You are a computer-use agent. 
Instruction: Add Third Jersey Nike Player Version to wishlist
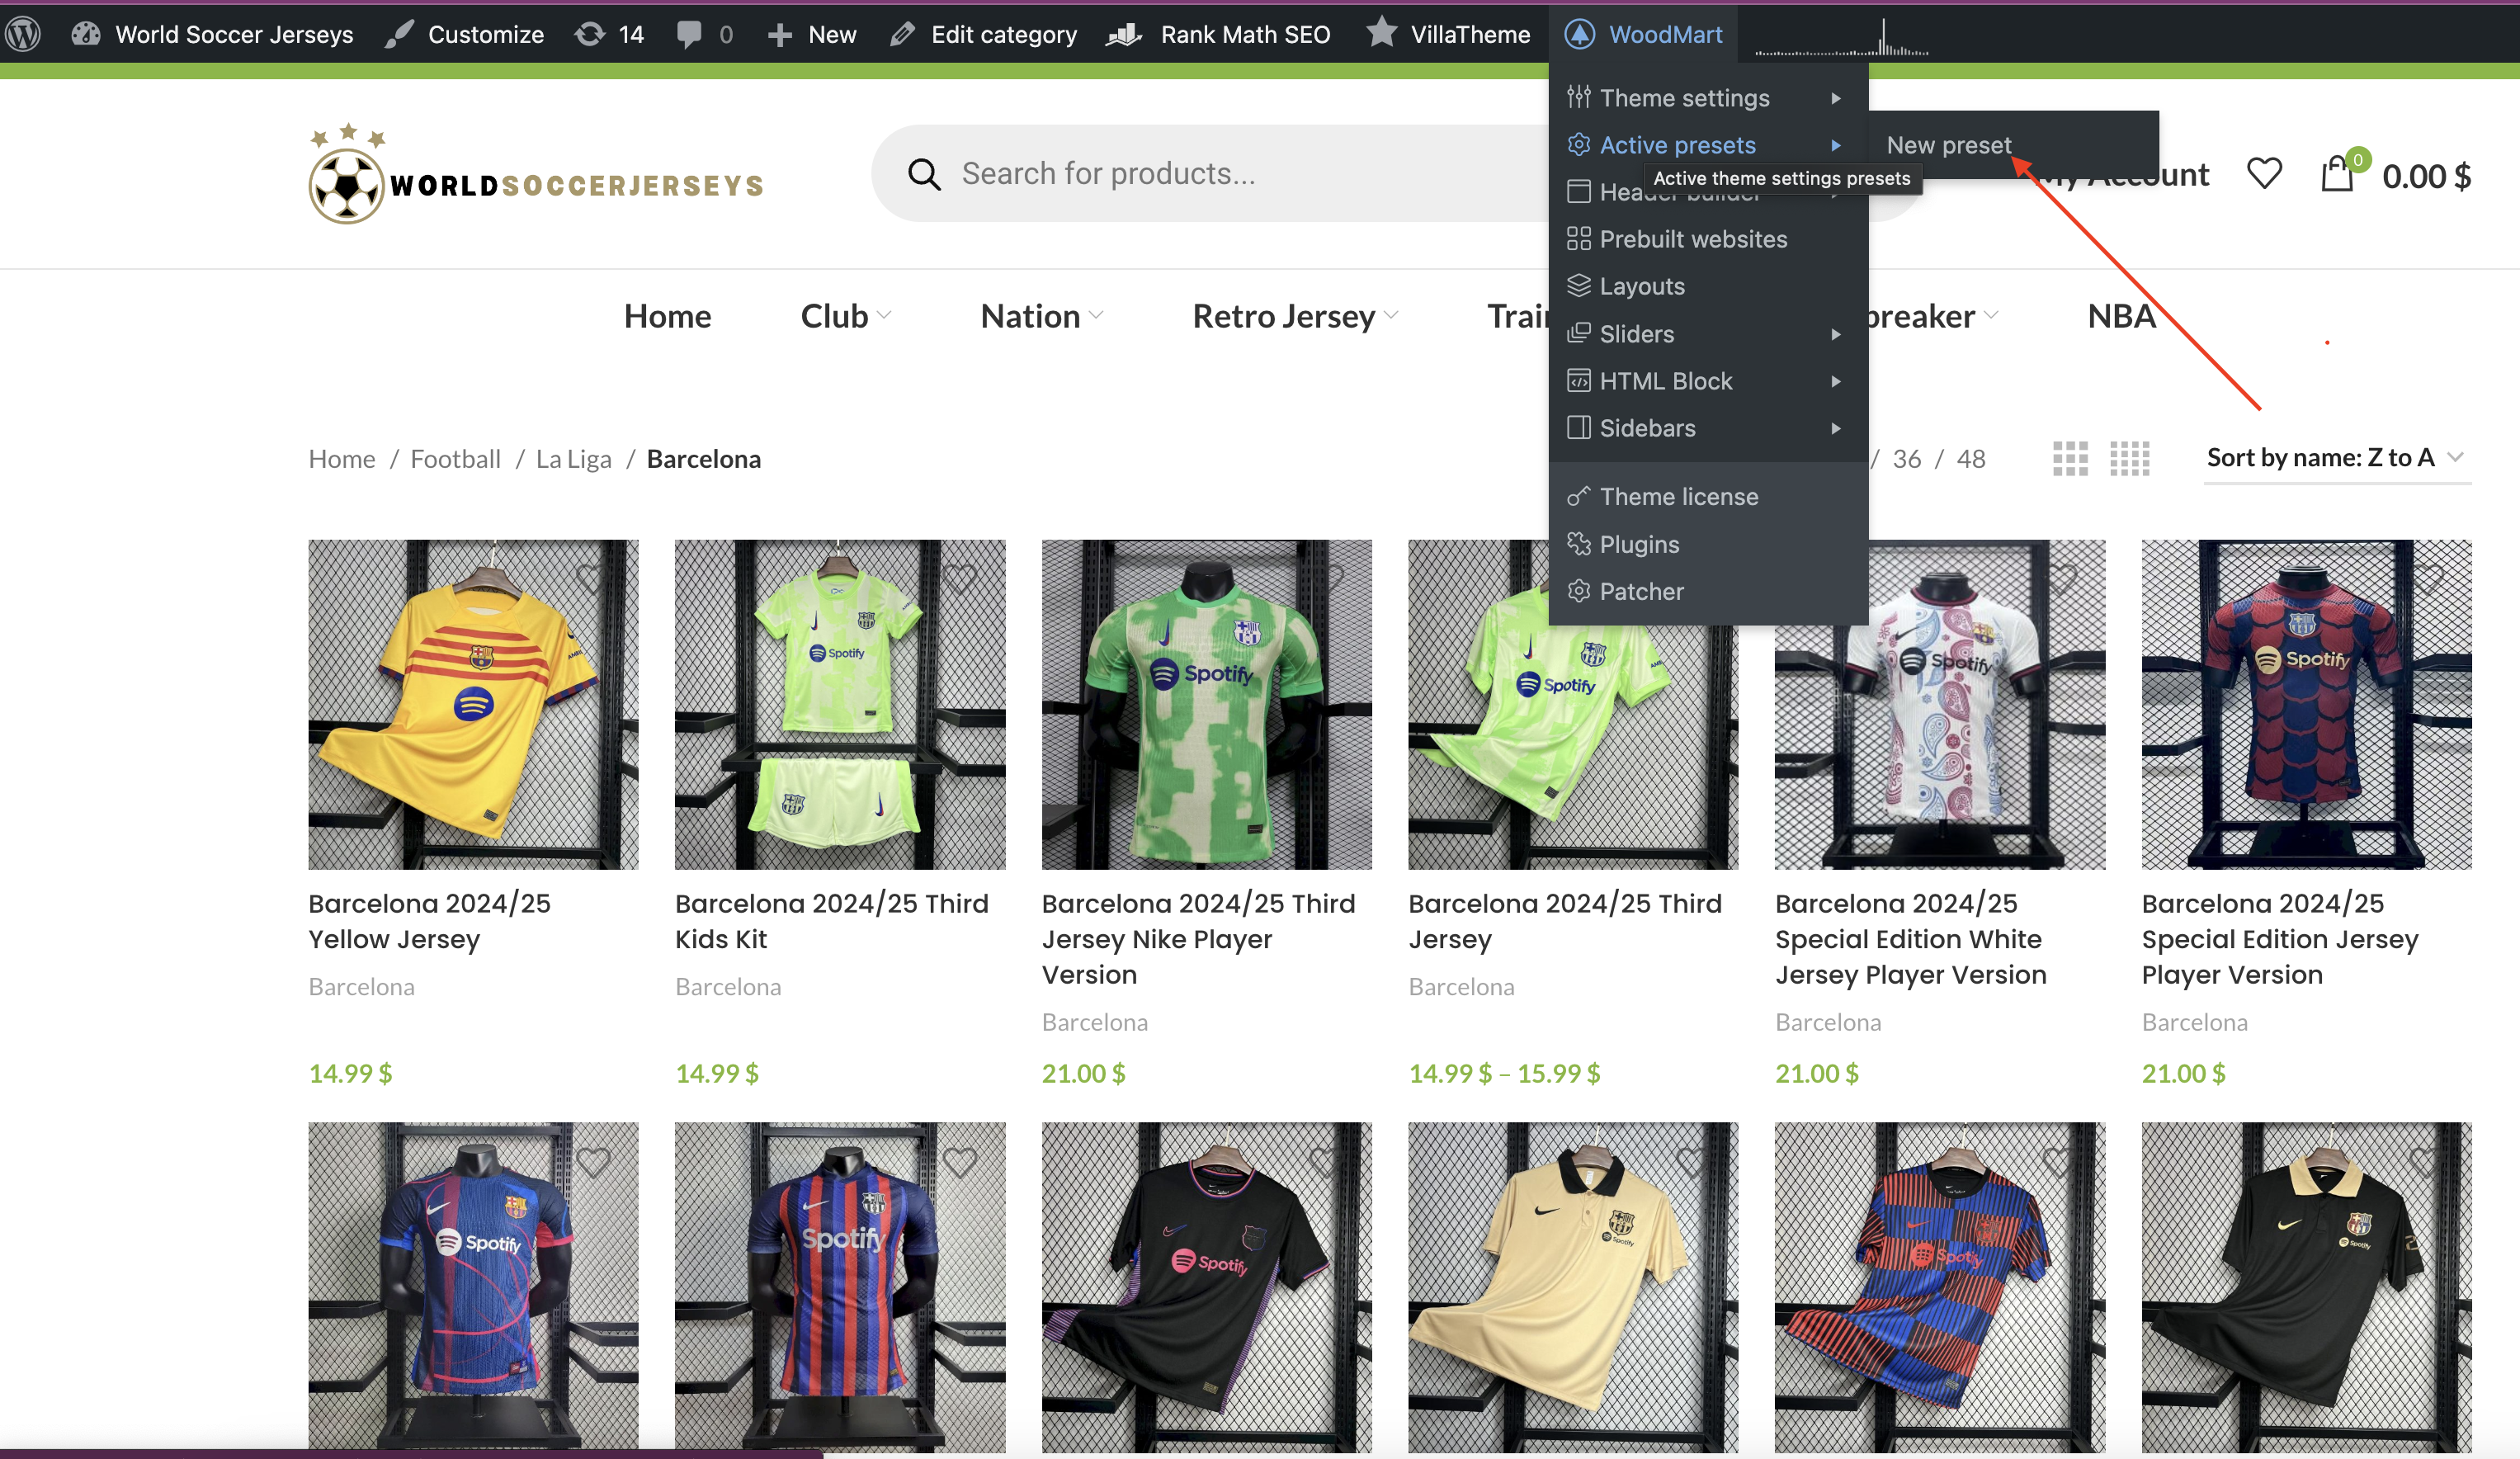(x=1327, y=578)
